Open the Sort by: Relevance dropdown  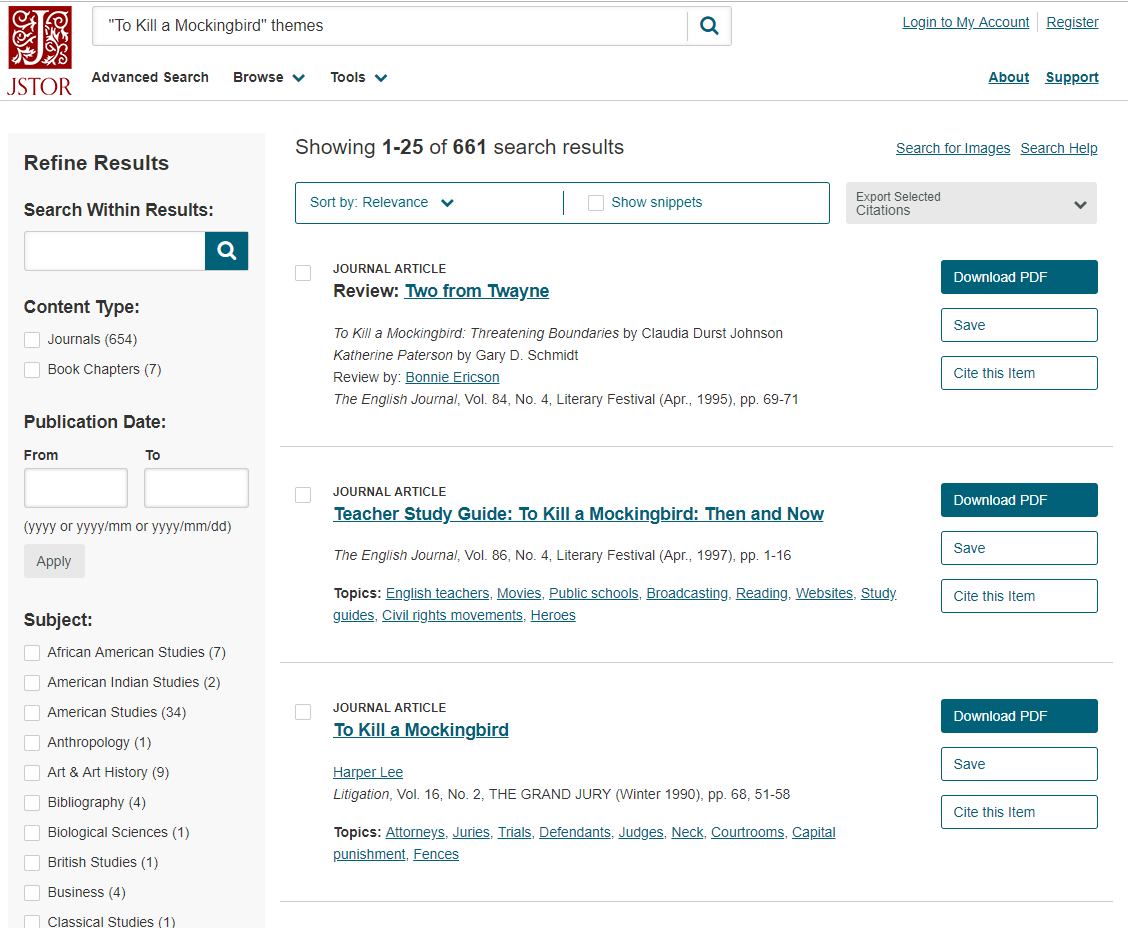[x=382, y=203]
